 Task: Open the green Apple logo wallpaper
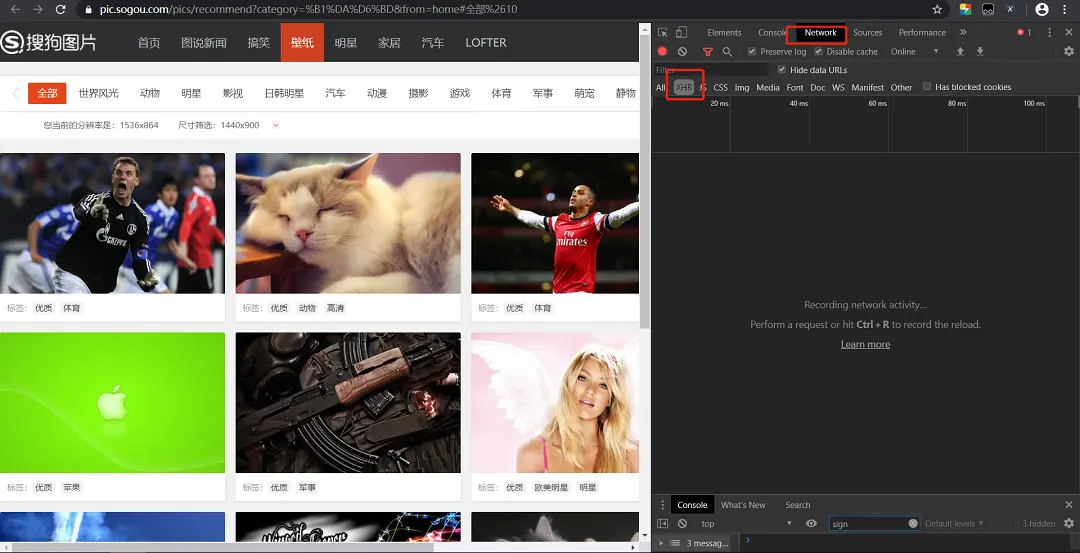[x=112, y=402]
